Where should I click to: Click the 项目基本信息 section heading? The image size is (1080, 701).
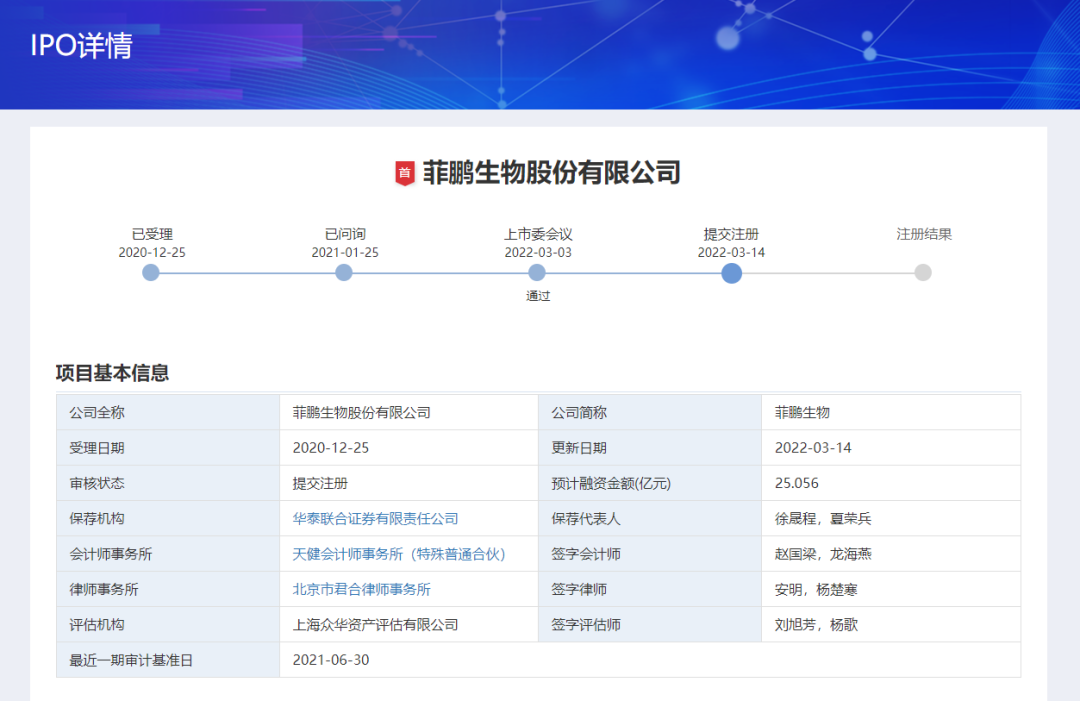(112, 373)
